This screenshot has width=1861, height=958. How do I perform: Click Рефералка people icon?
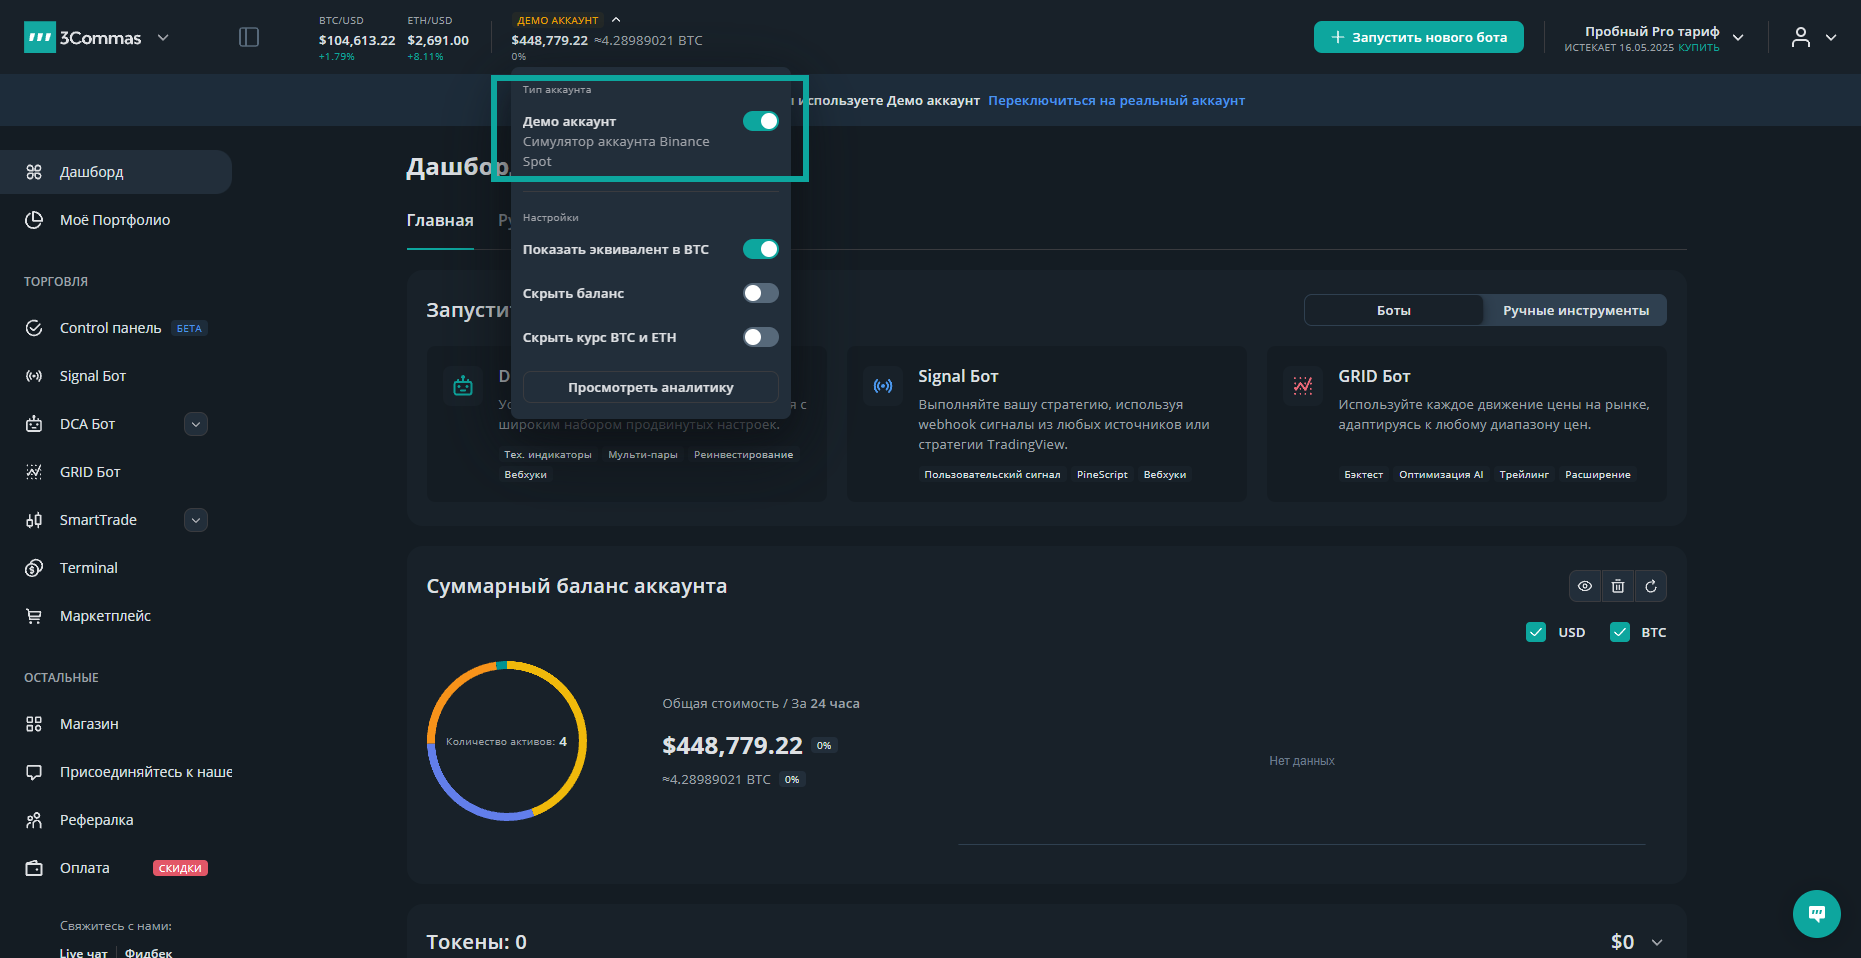[x=34, y=820]
